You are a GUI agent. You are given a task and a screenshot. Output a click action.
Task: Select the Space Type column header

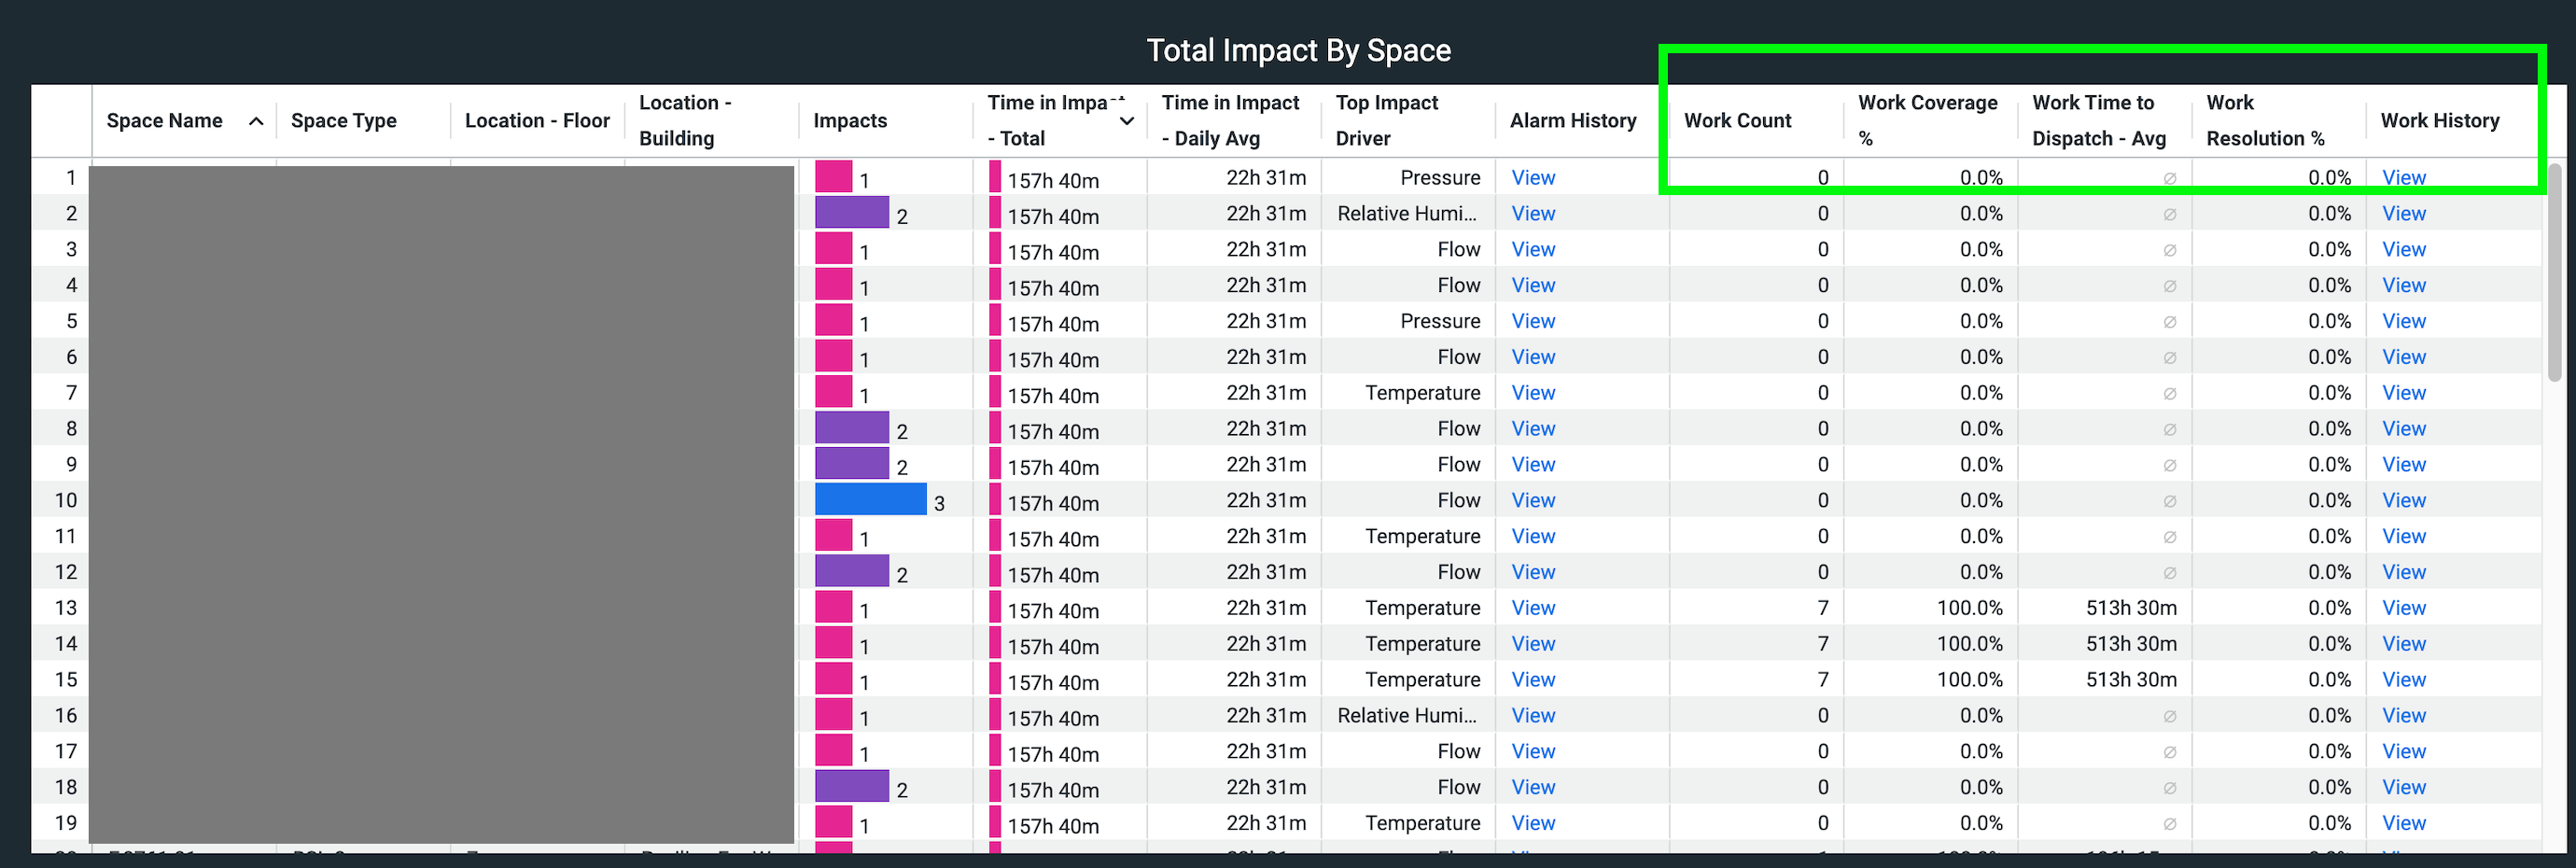[x=343, y=121]
